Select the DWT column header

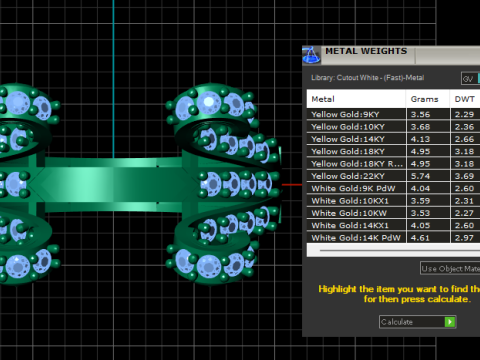pyautogui.click(x=465, y=99)
